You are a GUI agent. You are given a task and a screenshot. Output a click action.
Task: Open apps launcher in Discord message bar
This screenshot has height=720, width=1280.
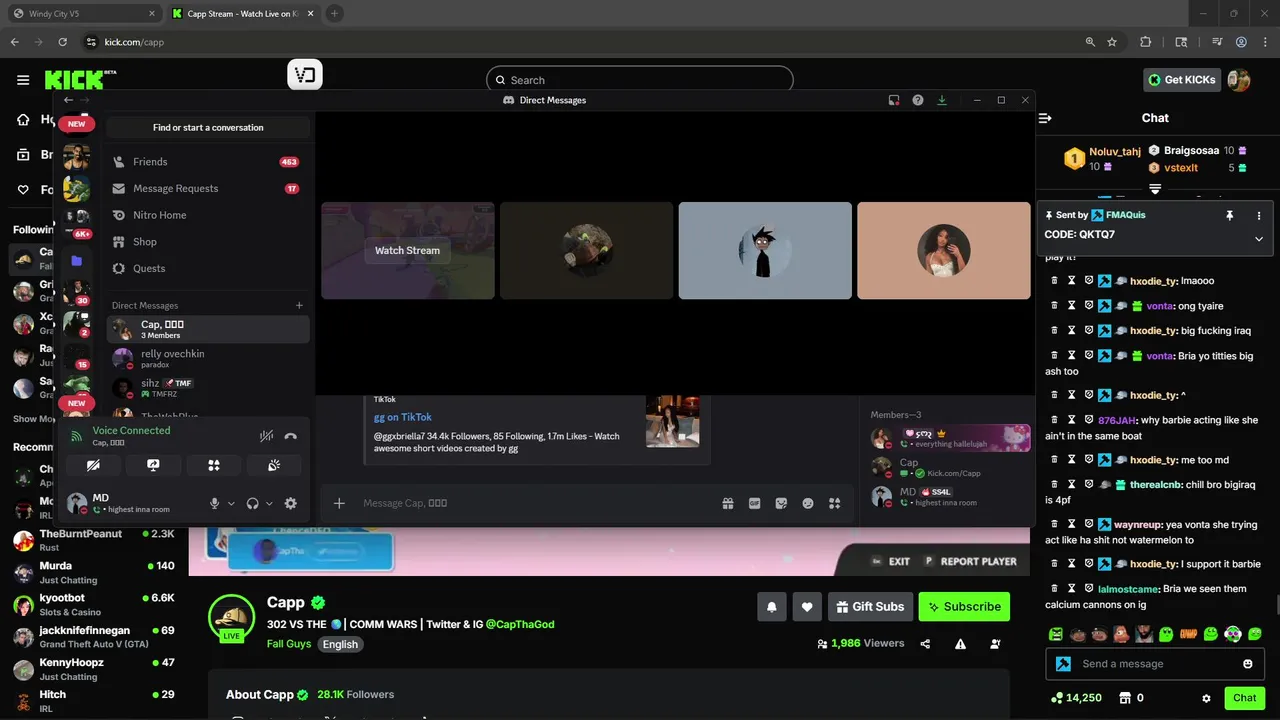tap(835, 503)
